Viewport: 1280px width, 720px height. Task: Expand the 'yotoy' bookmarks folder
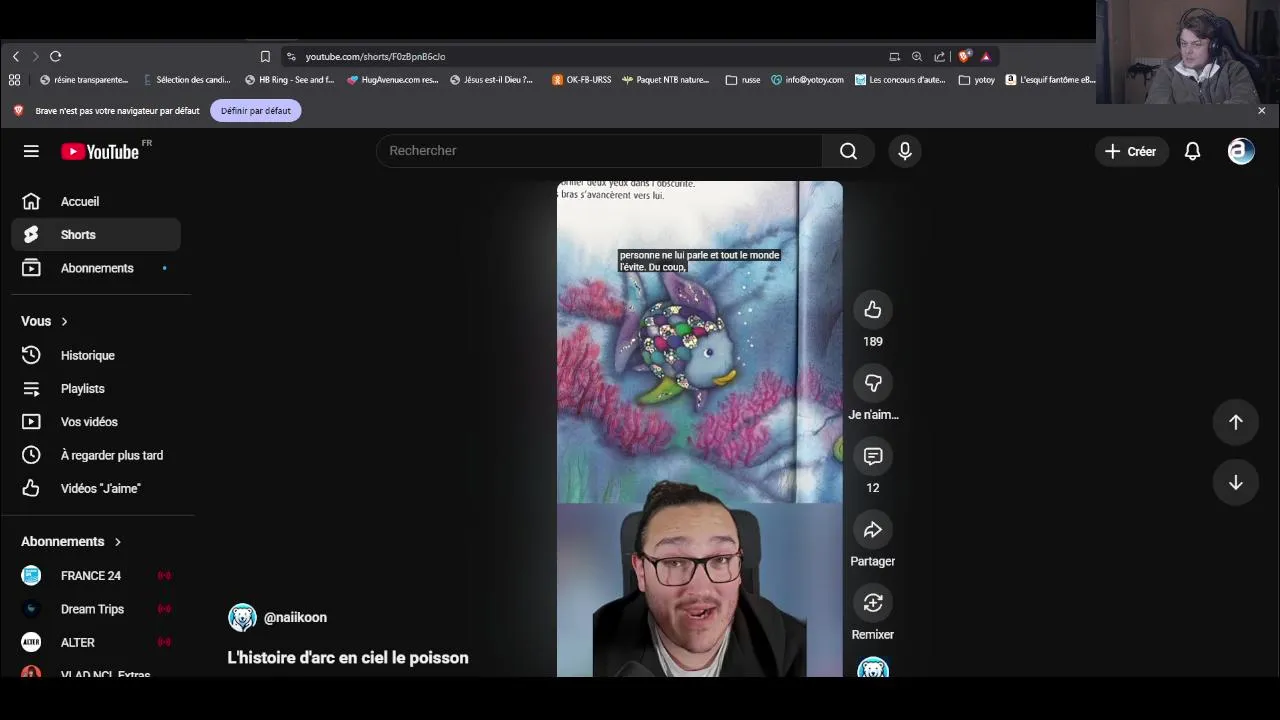(977, 80)
